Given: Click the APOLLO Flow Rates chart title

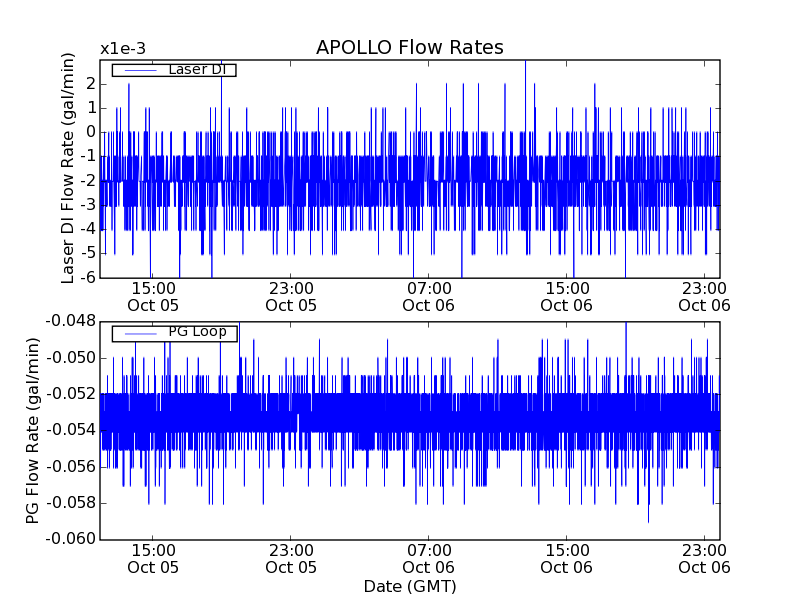Looking at the screenshot, I should (409, 48).
